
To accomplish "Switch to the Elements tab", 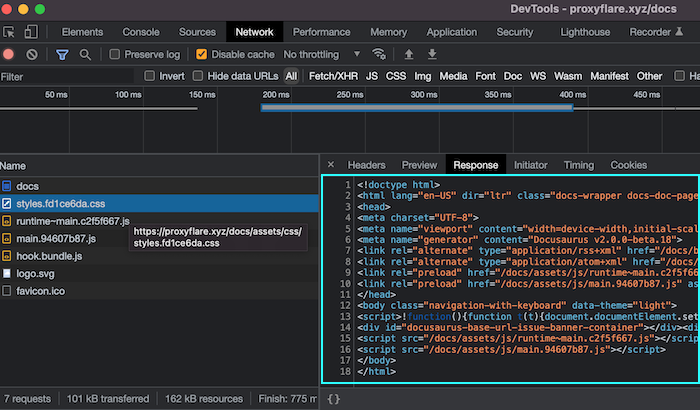I will click(x=82, y=32).
